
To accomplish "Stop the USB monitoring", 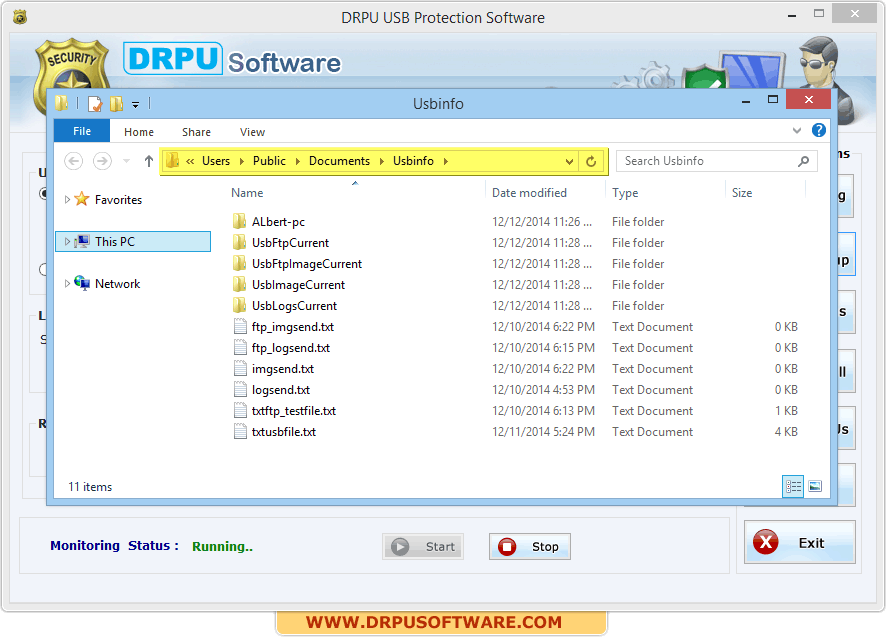I will click(x=530, y=546).
